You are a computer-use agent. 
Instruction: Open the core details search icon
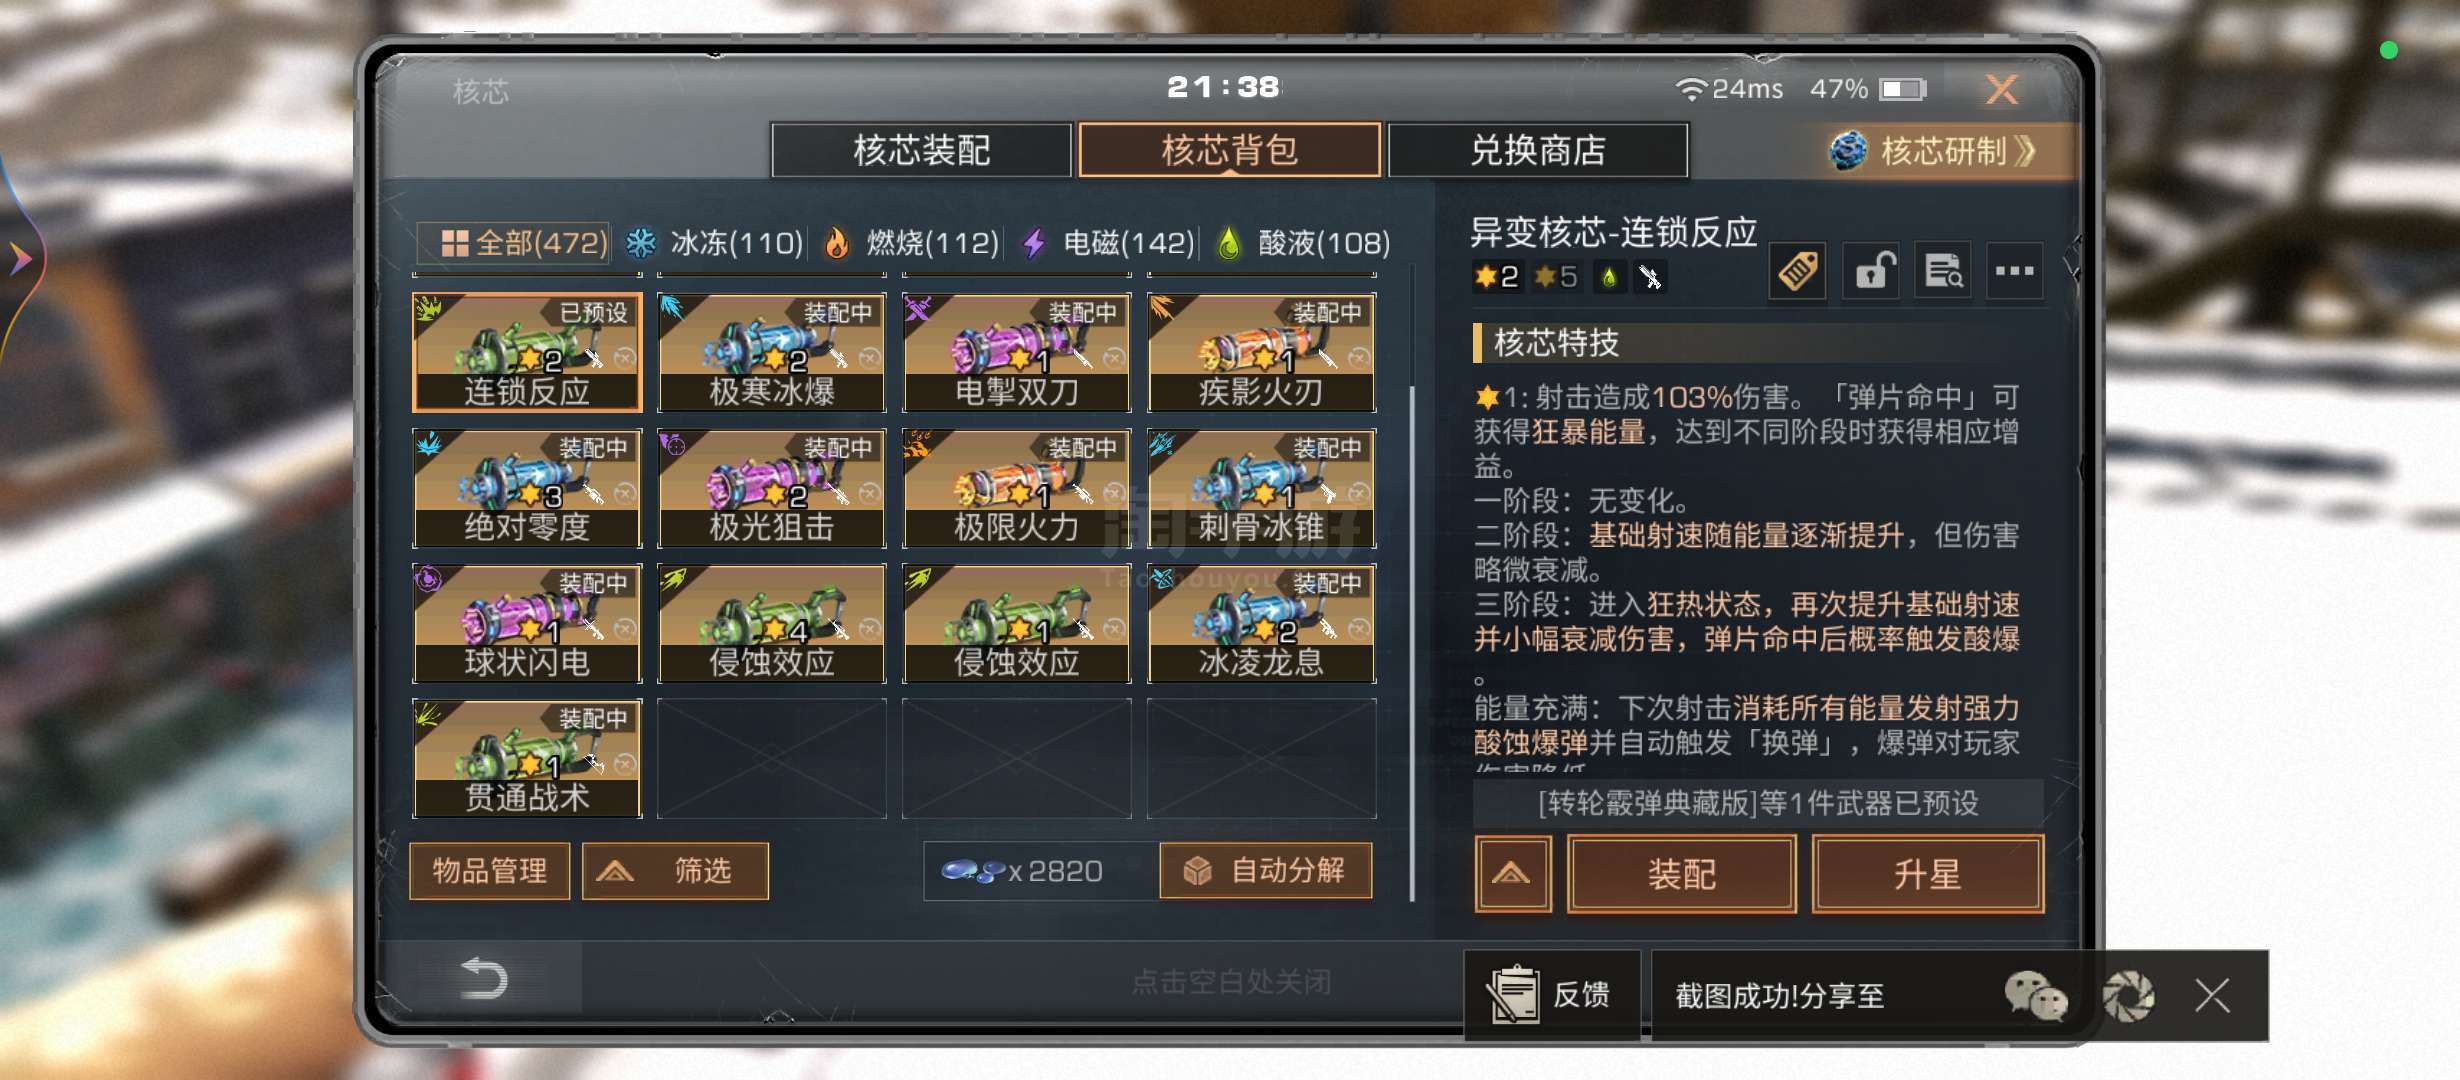(x=1943, y=271)
